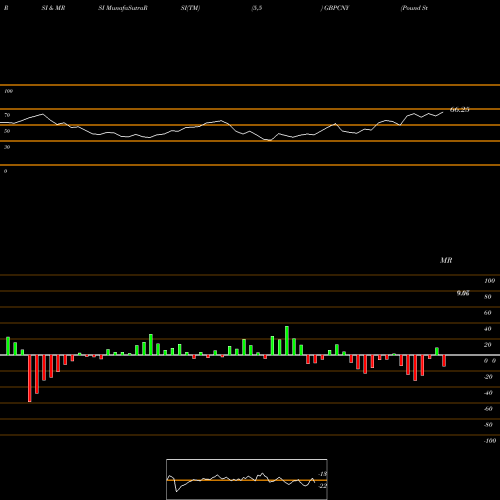Click the 'MR' panel label

pyautogui.click(x=446, y=260)
